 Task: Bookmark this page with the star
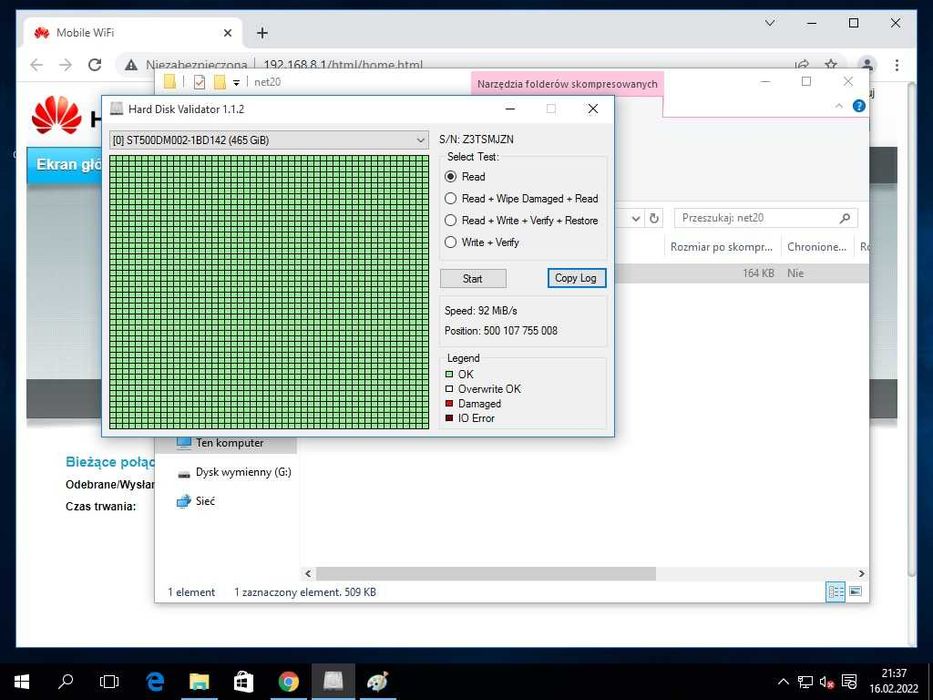831,64
